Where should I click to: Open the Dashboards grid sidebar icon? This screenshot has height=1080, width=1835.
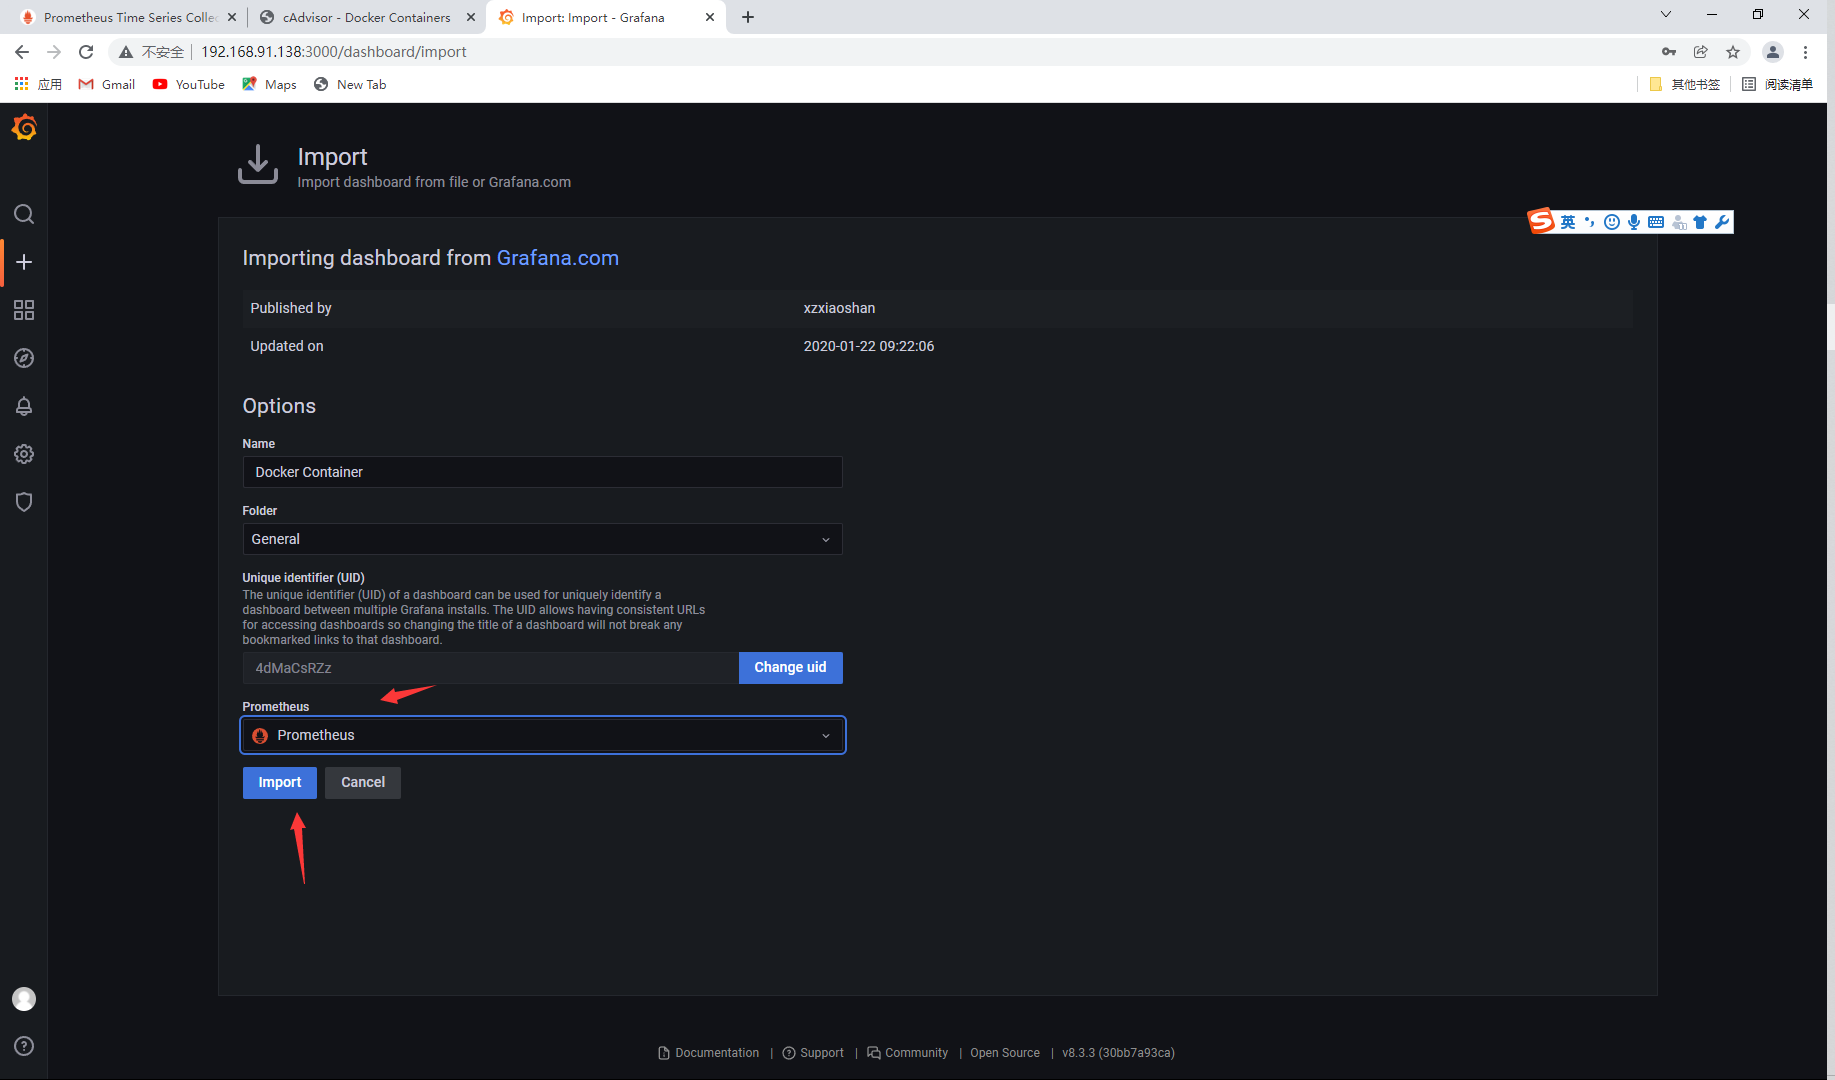click(24, 310)
